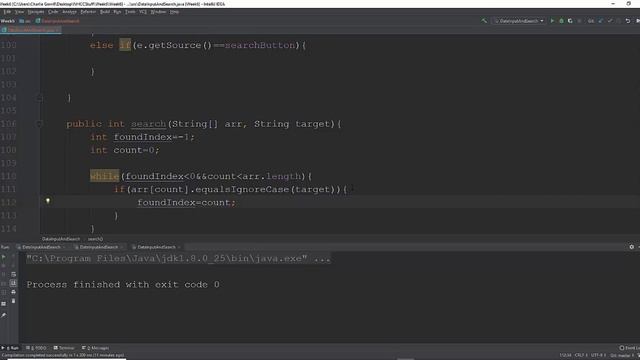The height and width of the screenshot is (360, 640).
Task: Toggle the fold marker at line 104
Action: tap(39, 98)
